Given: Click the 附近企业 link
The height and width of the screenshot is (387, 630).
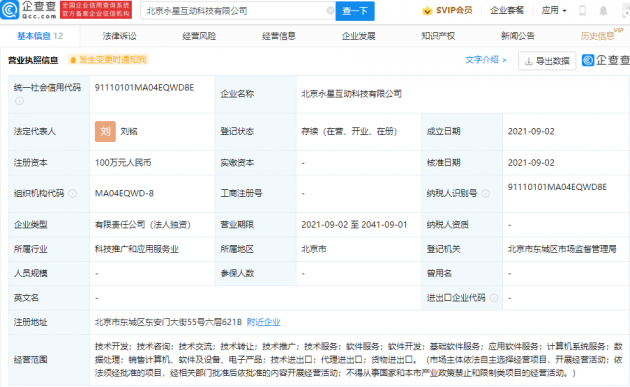Looking at the screenshot, I should [264, 322].
